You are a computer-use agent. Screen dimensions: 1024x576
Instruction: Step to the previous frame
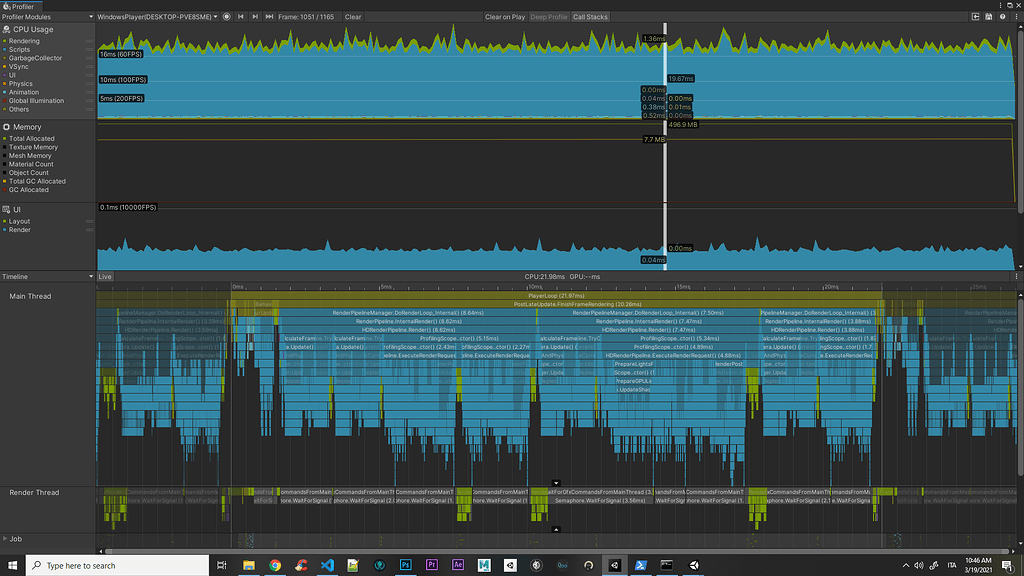click(241, 17)
